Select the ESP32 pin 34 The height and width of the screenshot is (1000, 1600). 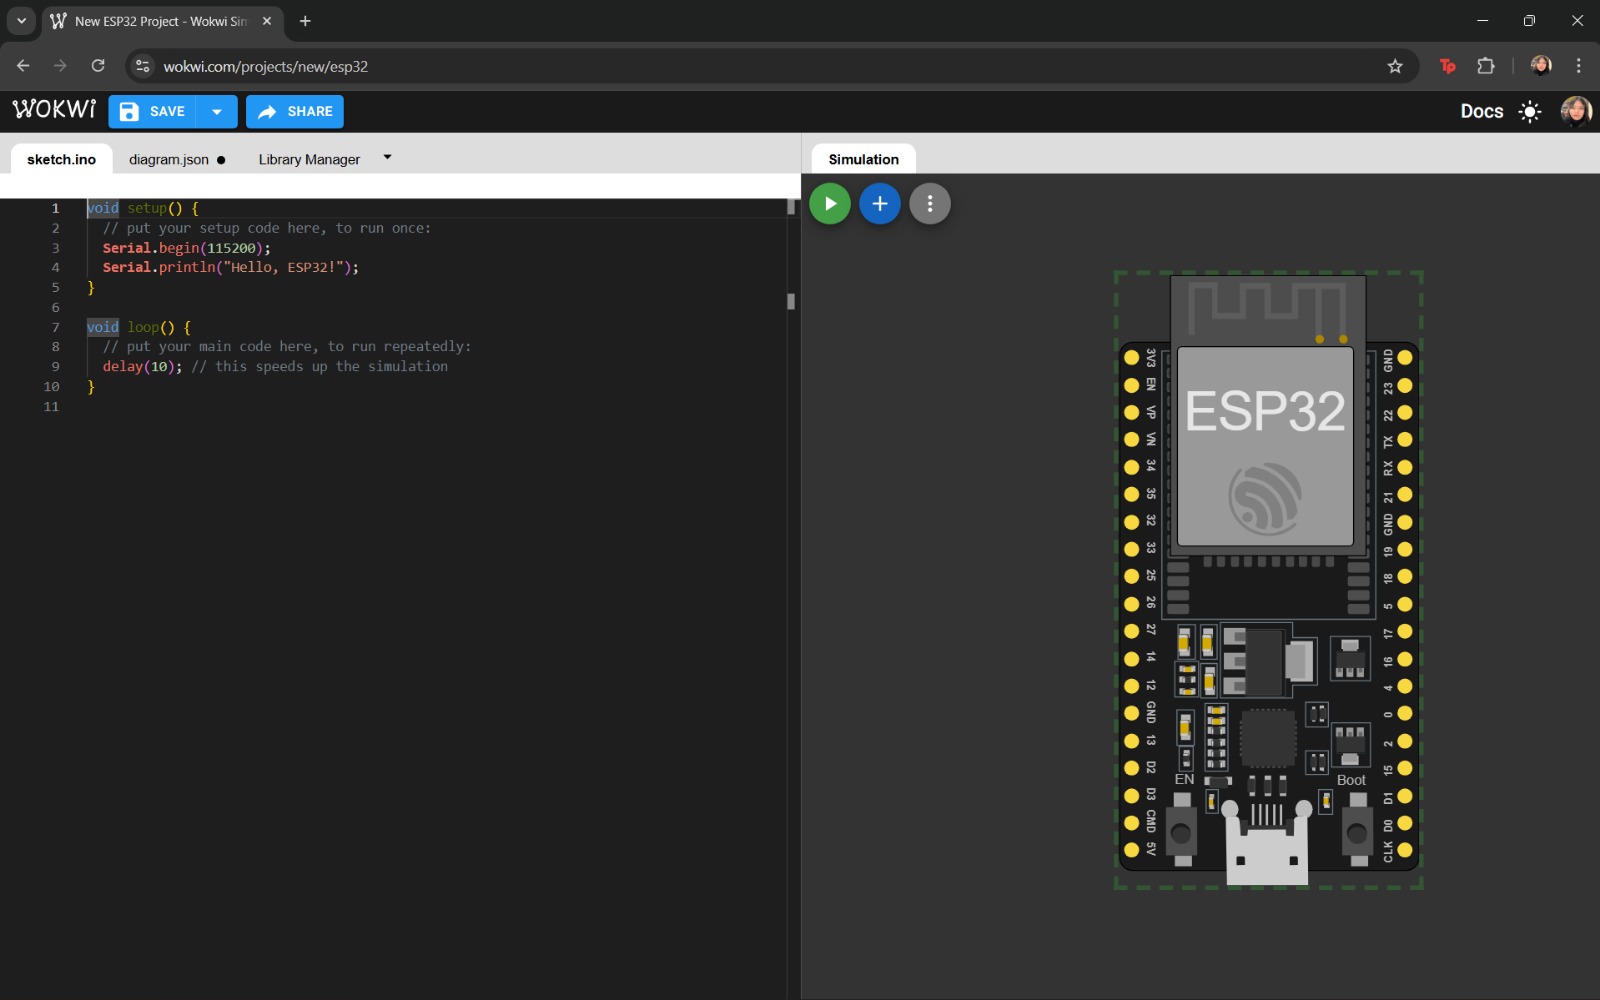coord(1131,467)
